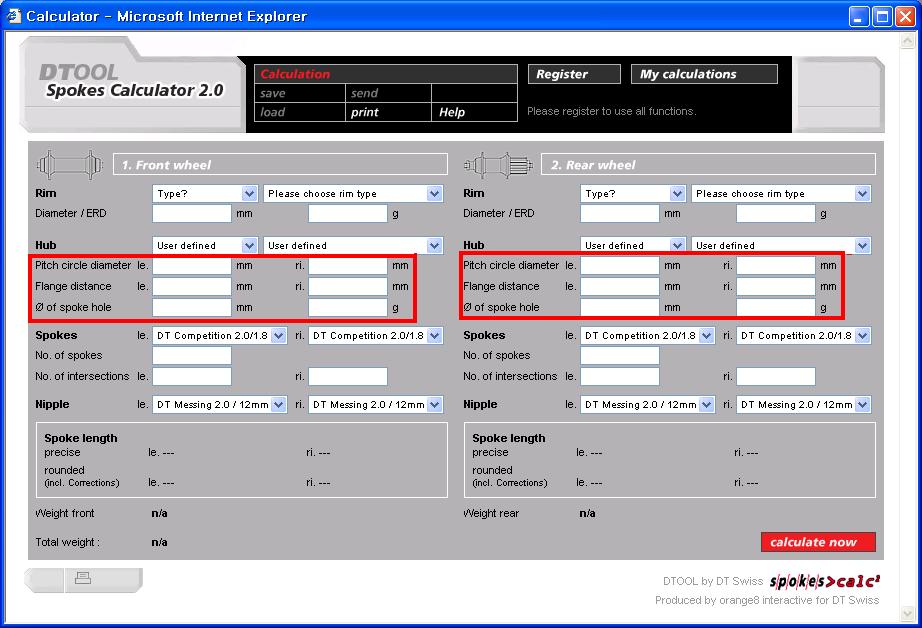Open front hub second 'User defined' dropdown
The height and width of the screenshot is (628, 922).
(x=353, y=245)
